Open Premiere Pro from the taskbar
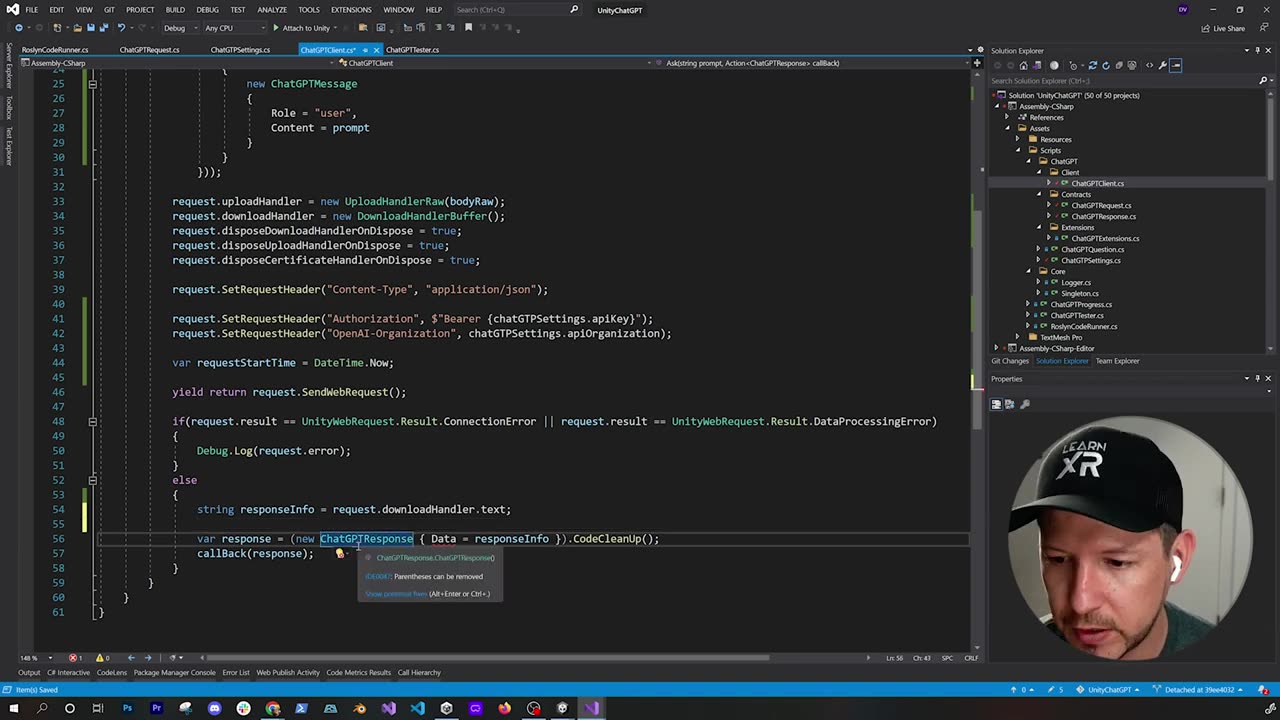 click(156, 708)
